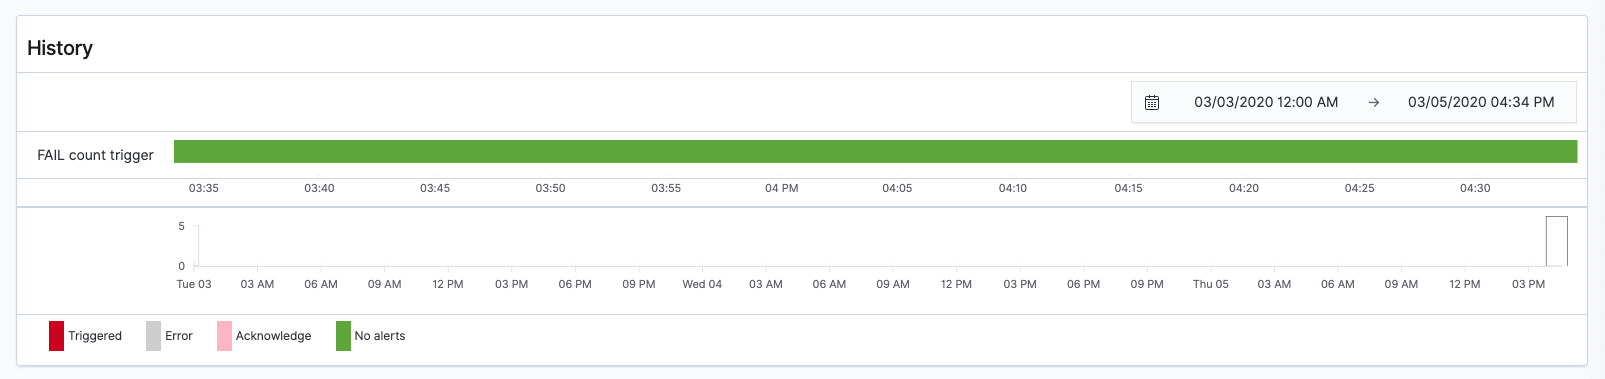The width and height of the screenshot is (1605, 379).
Task: Click the 04:30 tick on detail axis
Action: click(x=1475, y=188)
